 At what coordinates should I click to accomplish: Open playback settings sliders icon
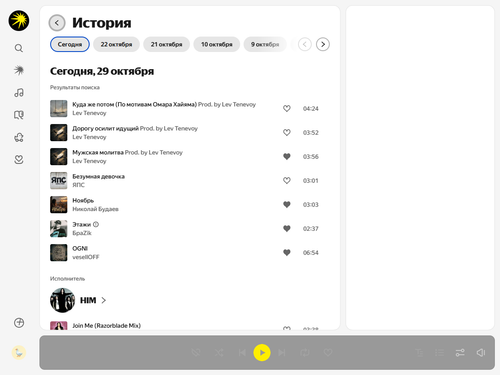[x=460, y=353]
